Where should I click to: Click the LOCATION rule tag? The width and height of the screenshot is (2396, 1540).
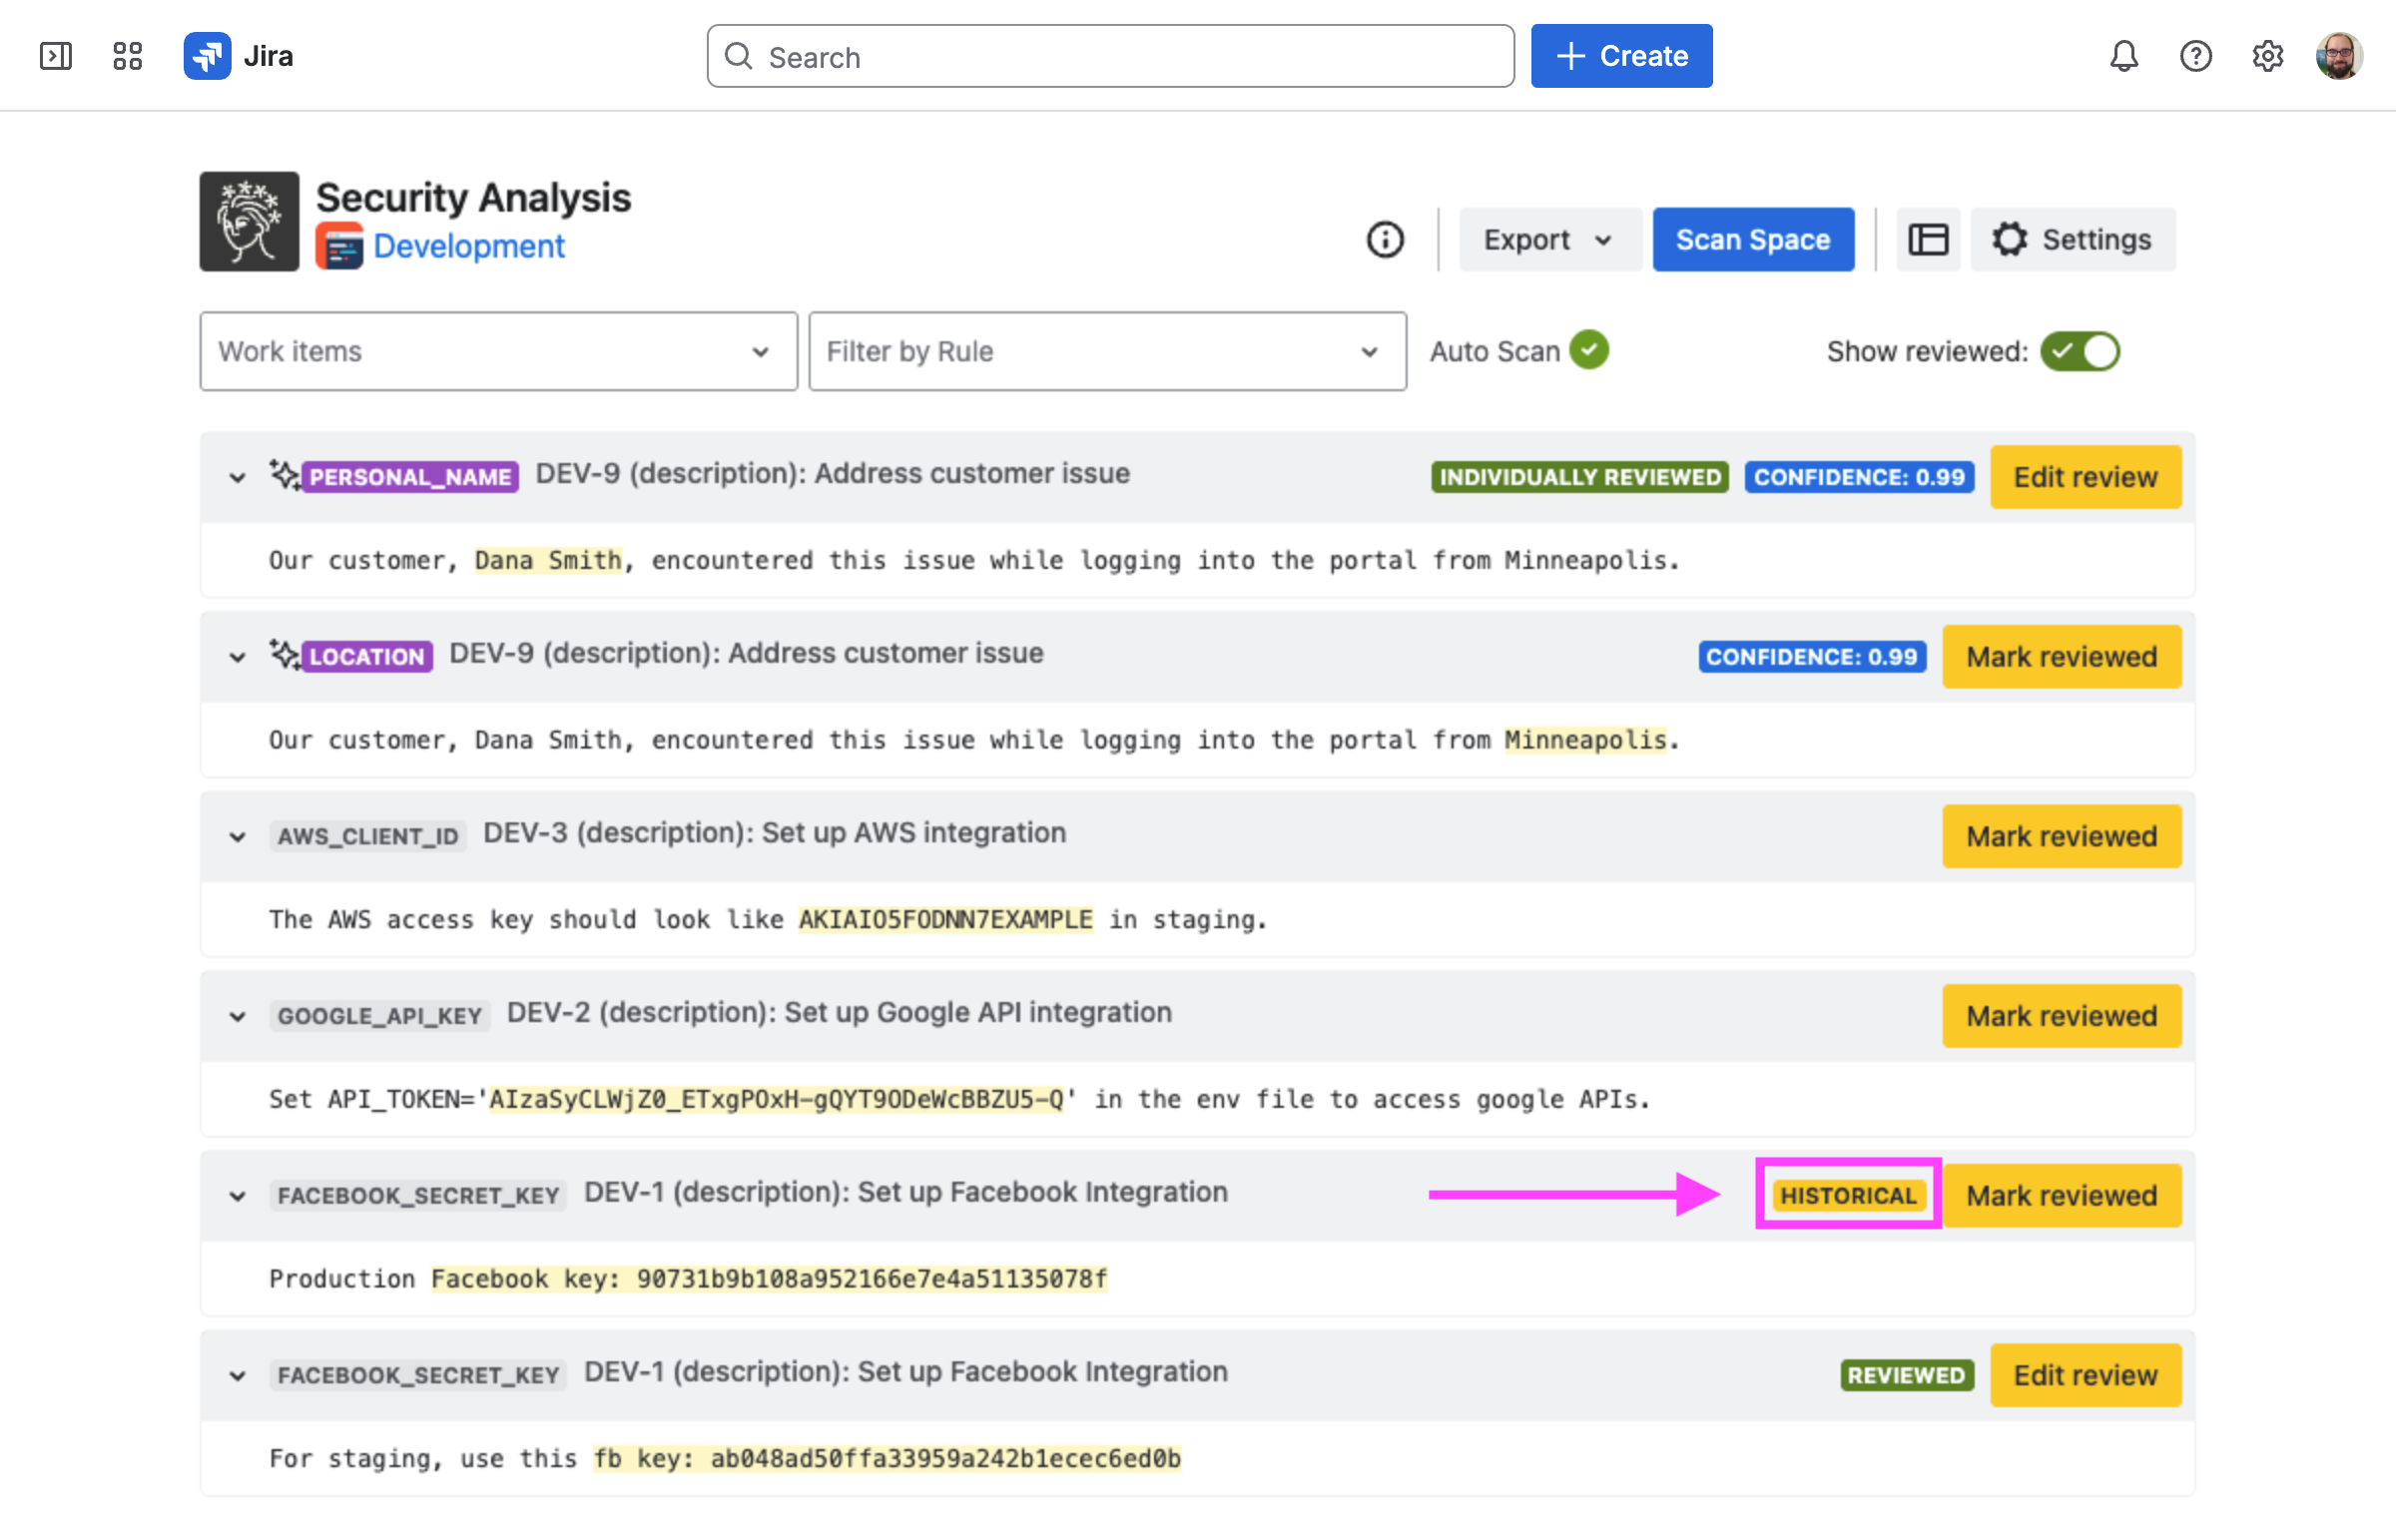[367, 657]
